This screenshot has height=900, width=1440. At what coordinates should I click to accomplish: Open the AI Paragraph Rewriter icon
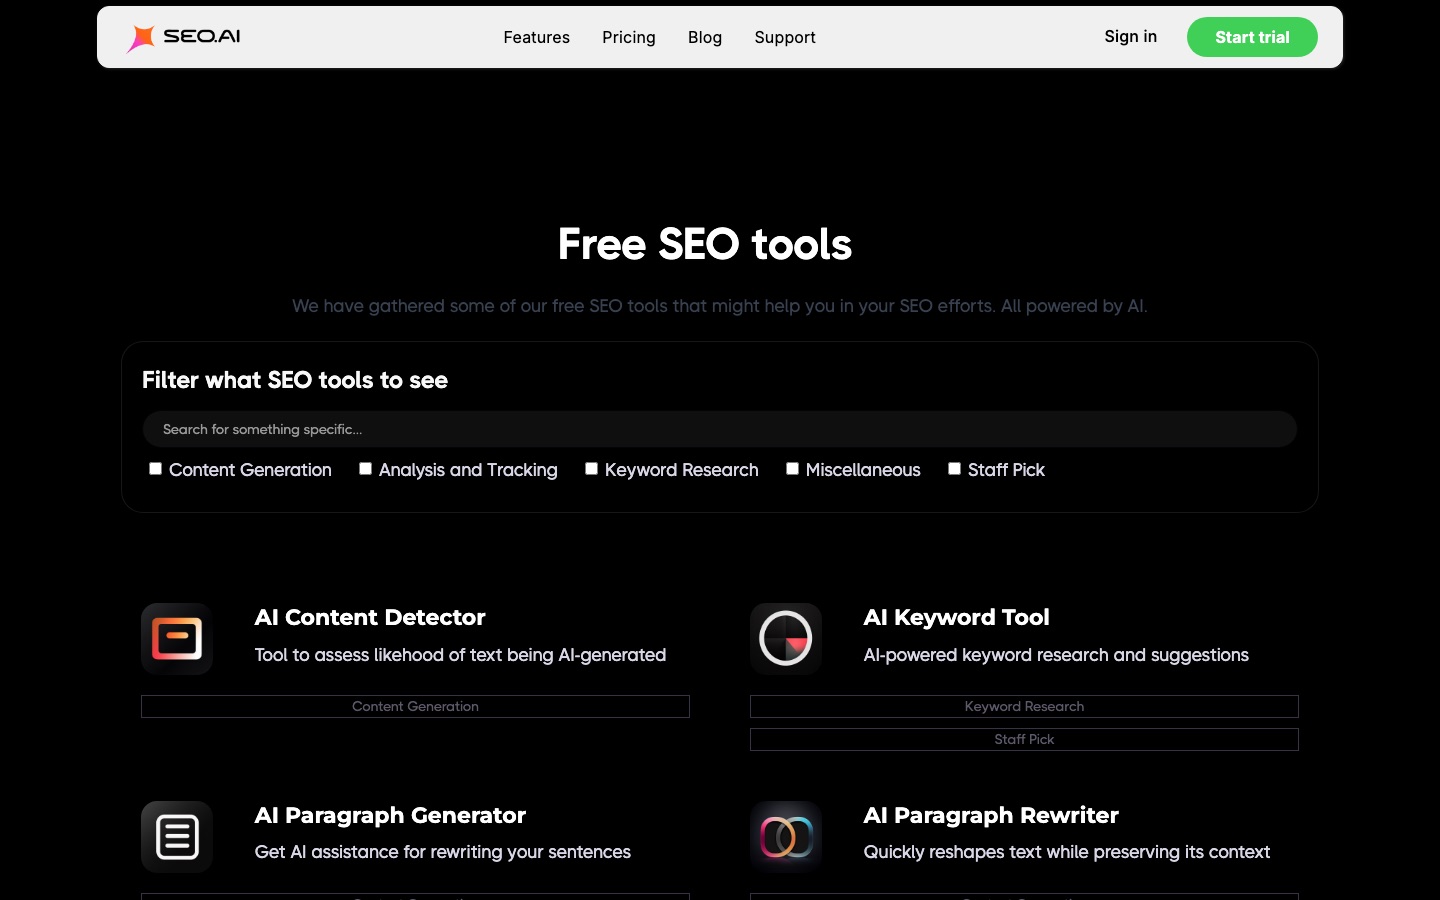click(786, 837)
